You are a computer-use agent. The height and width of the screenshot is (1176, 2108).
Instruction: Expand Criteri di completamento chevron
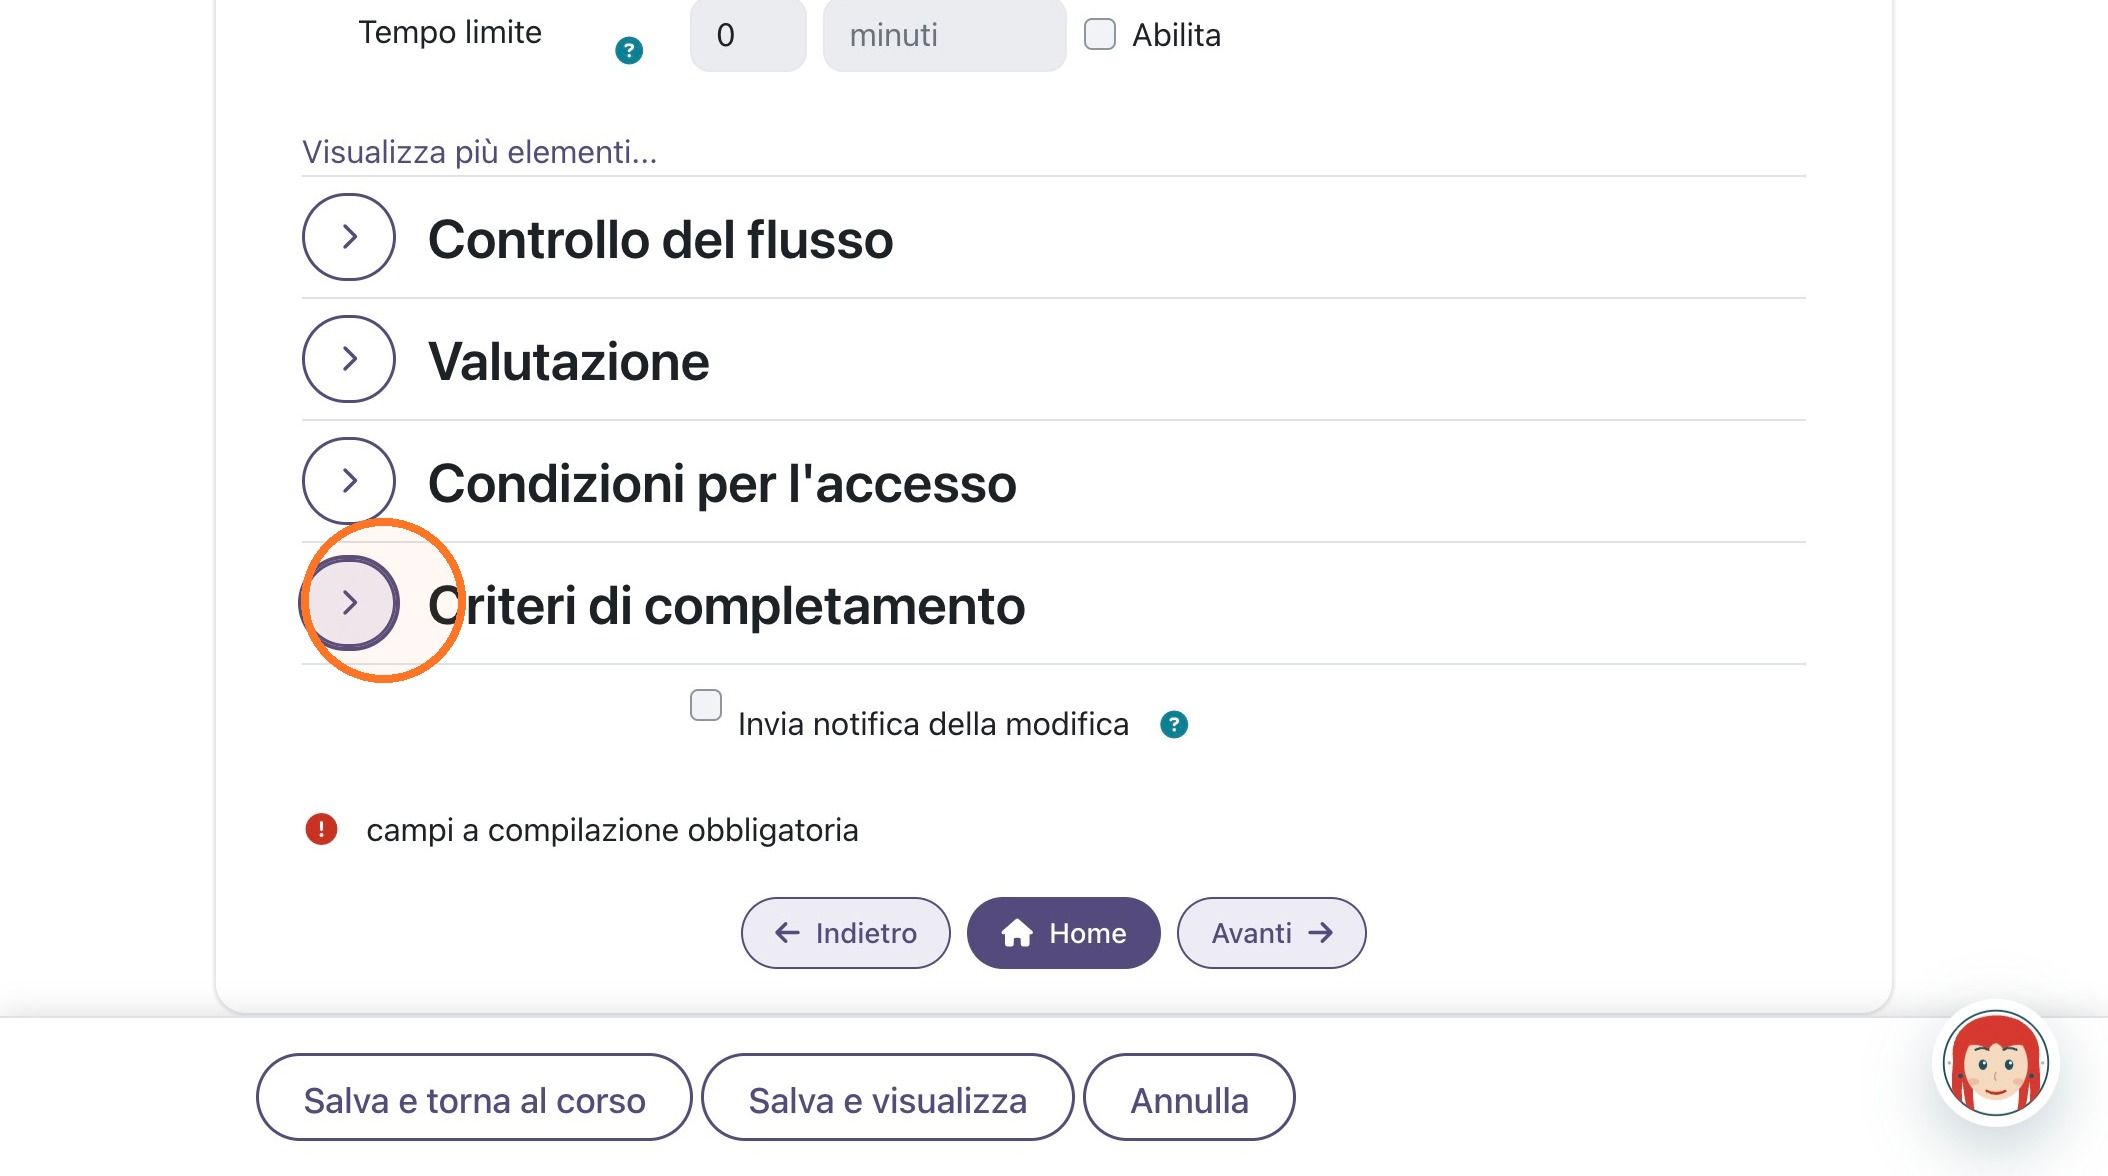pyautogui.click(x=349, y=603)
